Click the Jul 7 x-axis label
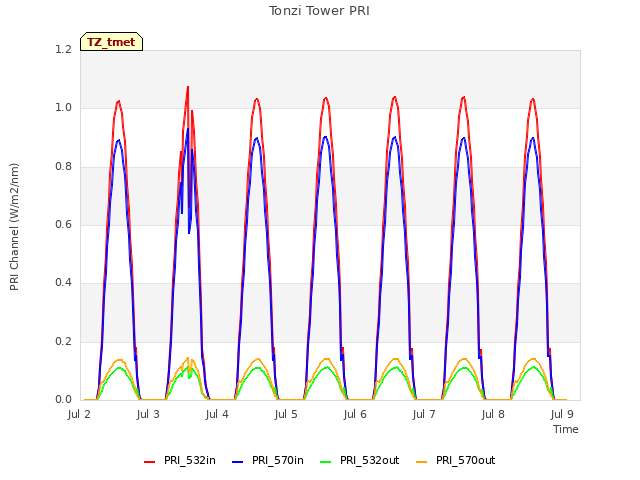 (x=424, y=414)
